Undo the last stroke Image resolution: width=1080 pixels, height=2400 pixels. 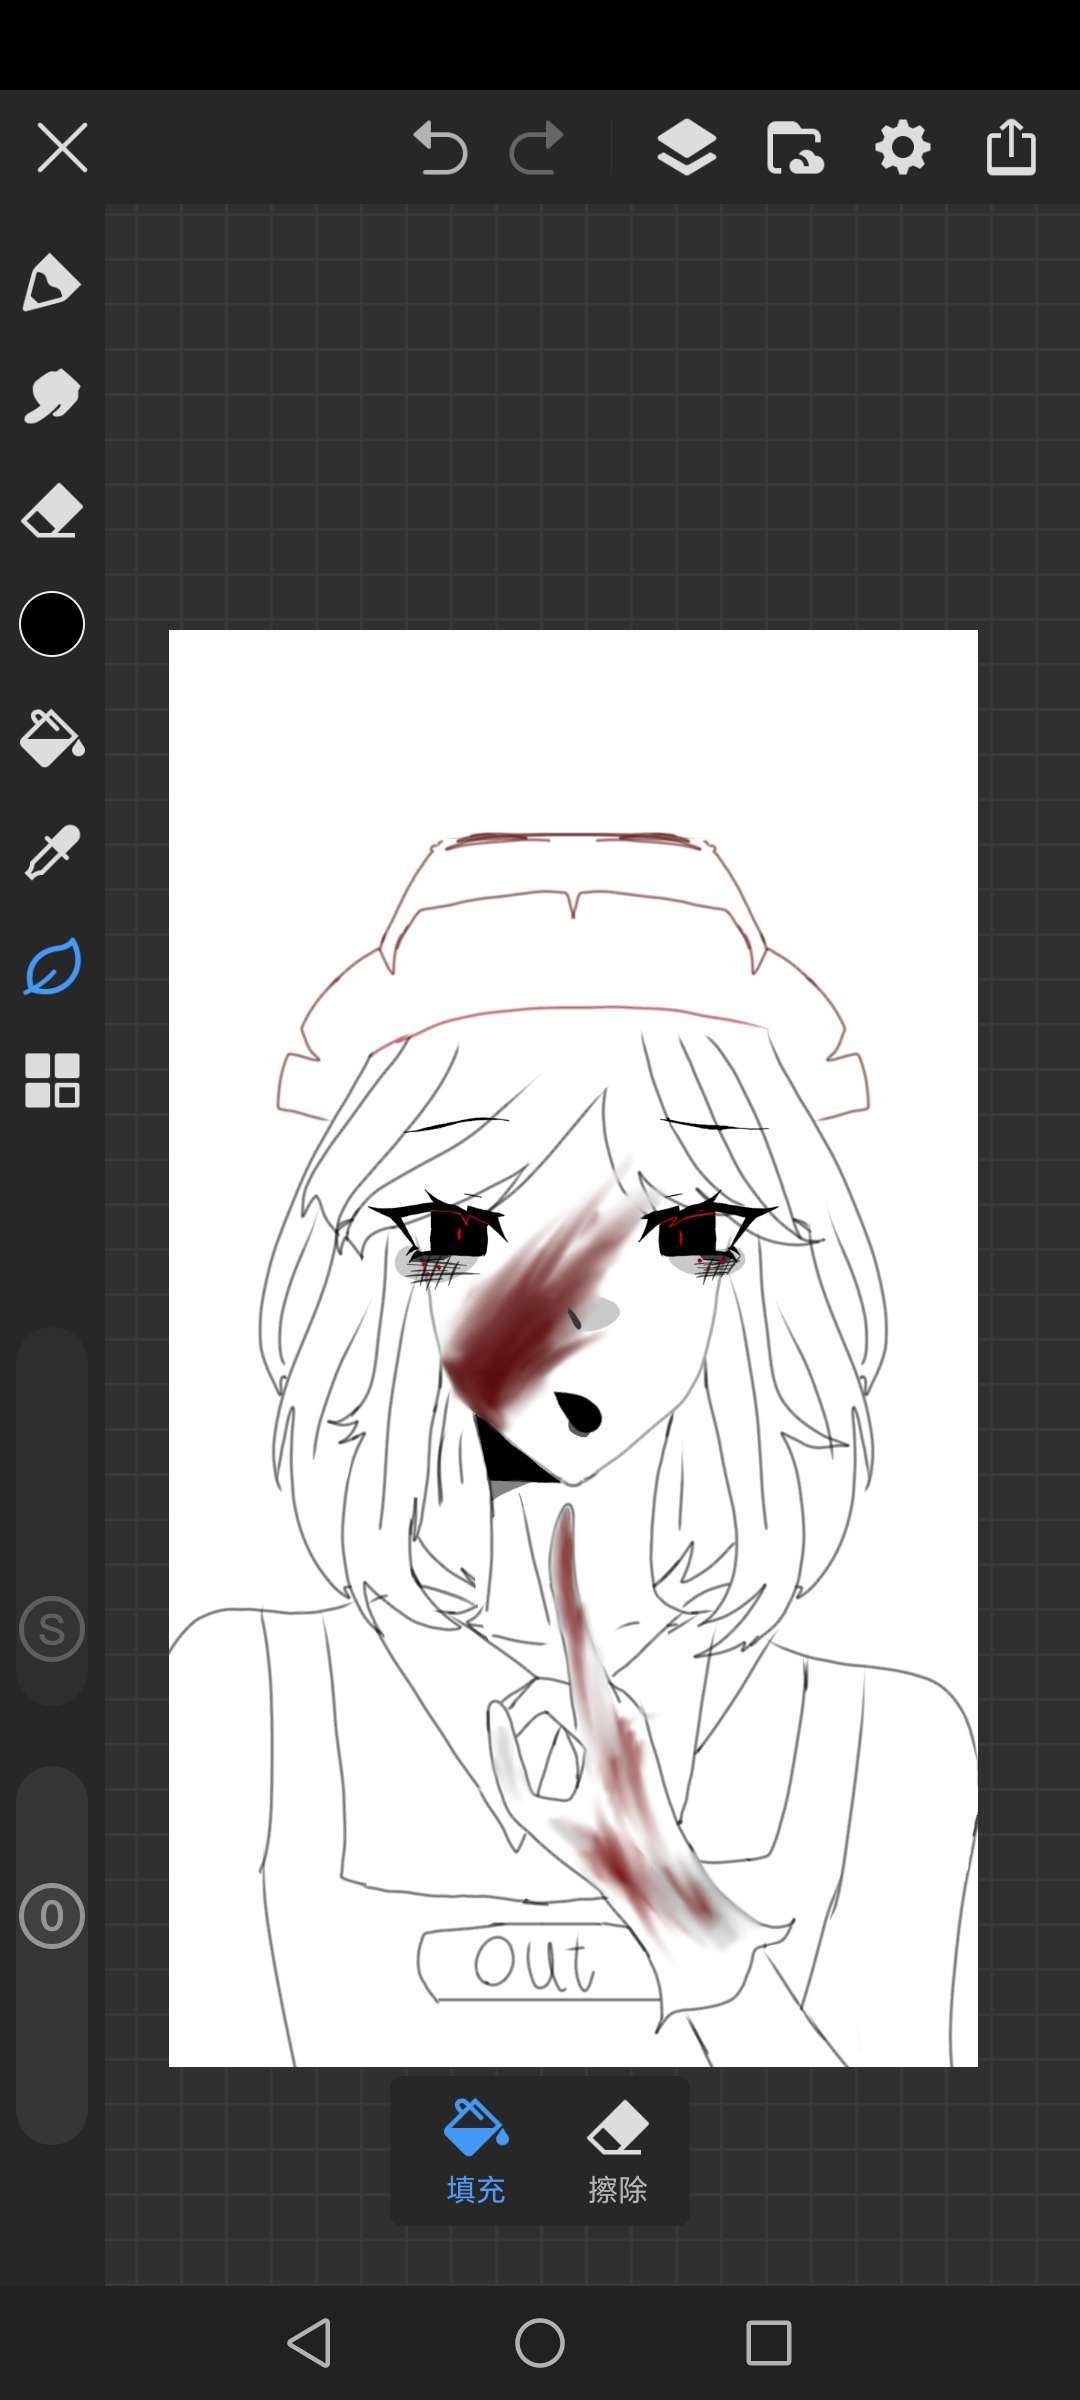[440, 148]
